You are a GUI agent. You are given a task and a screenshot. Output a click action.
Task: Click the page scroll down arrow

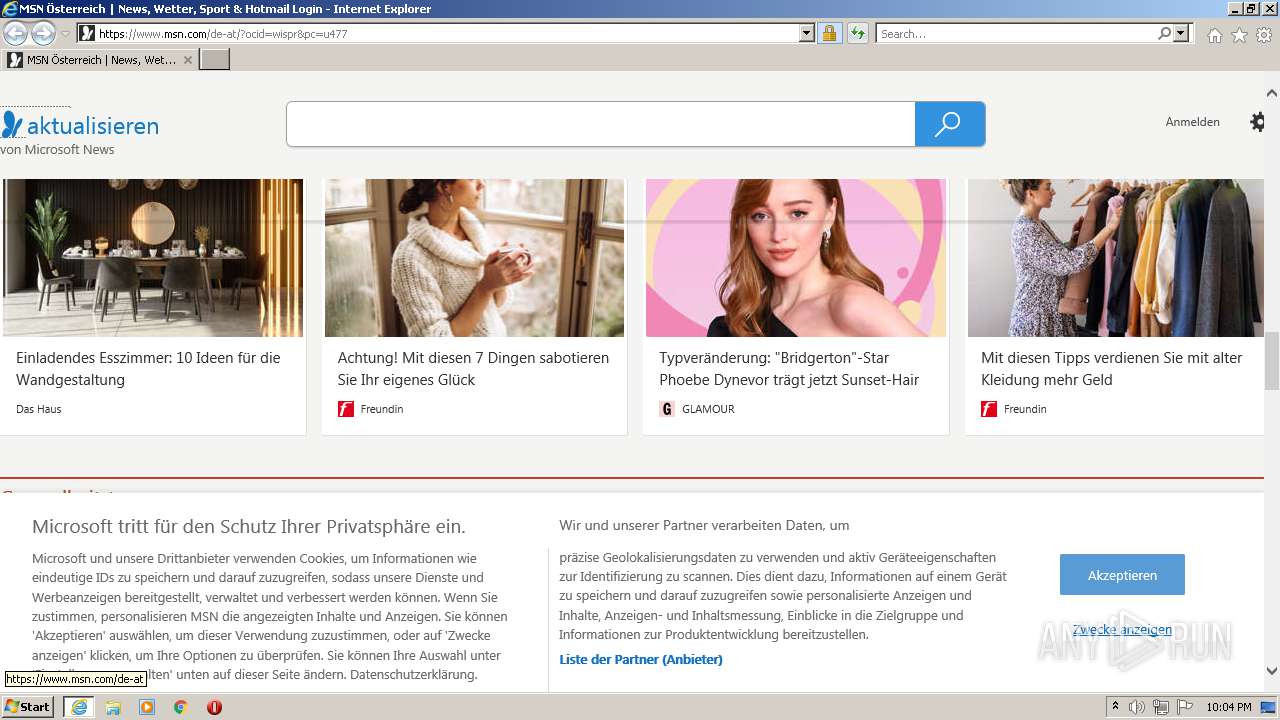[1272, 671]
